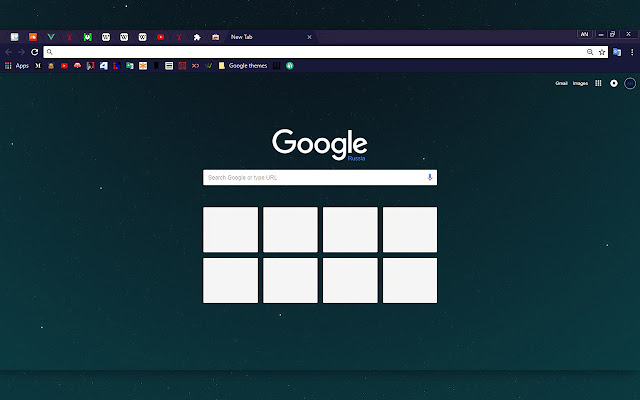Open the blue number 4 bookmark
Image resolution: width=640 pixels, height=400 pixels.
click(x=104, y=66)
